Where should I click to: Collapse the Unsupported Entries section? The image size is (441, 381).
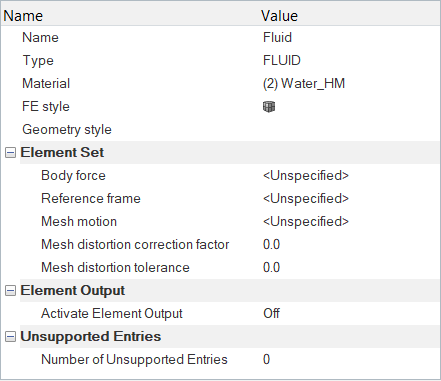pyautogui.click(x=10, y=337)
